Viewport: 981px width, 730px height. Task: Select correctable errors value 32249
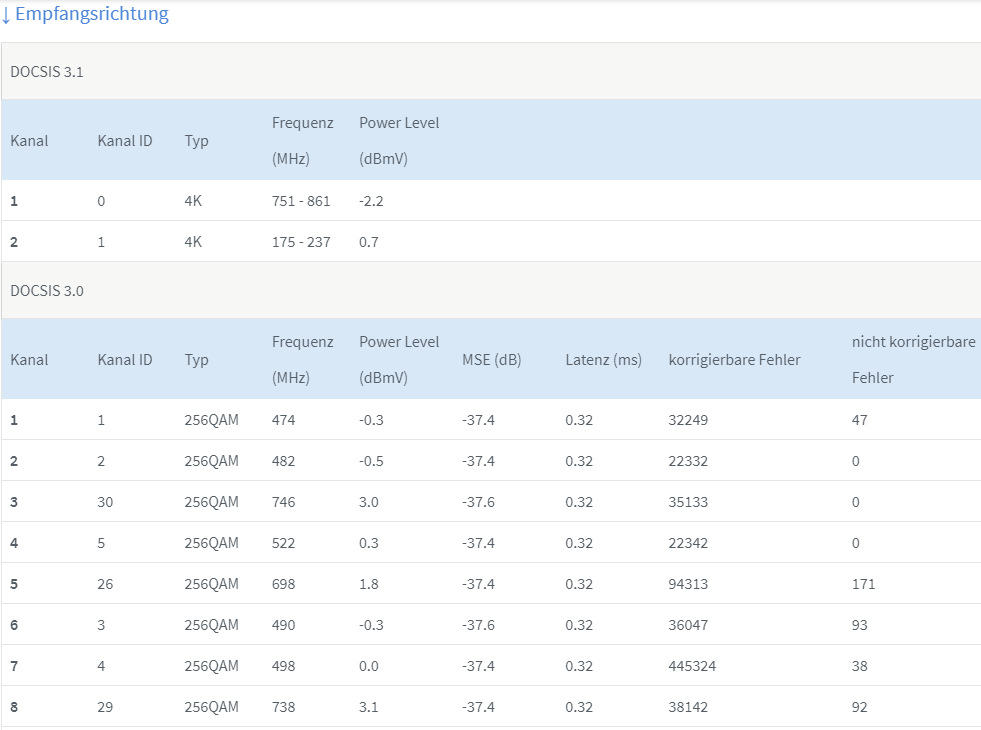click(688, 420)
